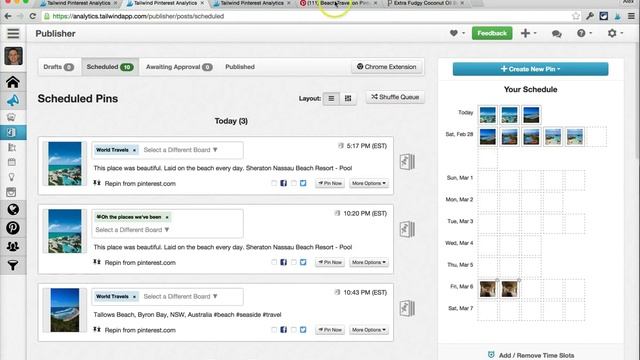The width and height of the screenshot is (640, 360).
Task: Click Pin Now on the 10:43 PM pin
Action: (x=330, y=330)
